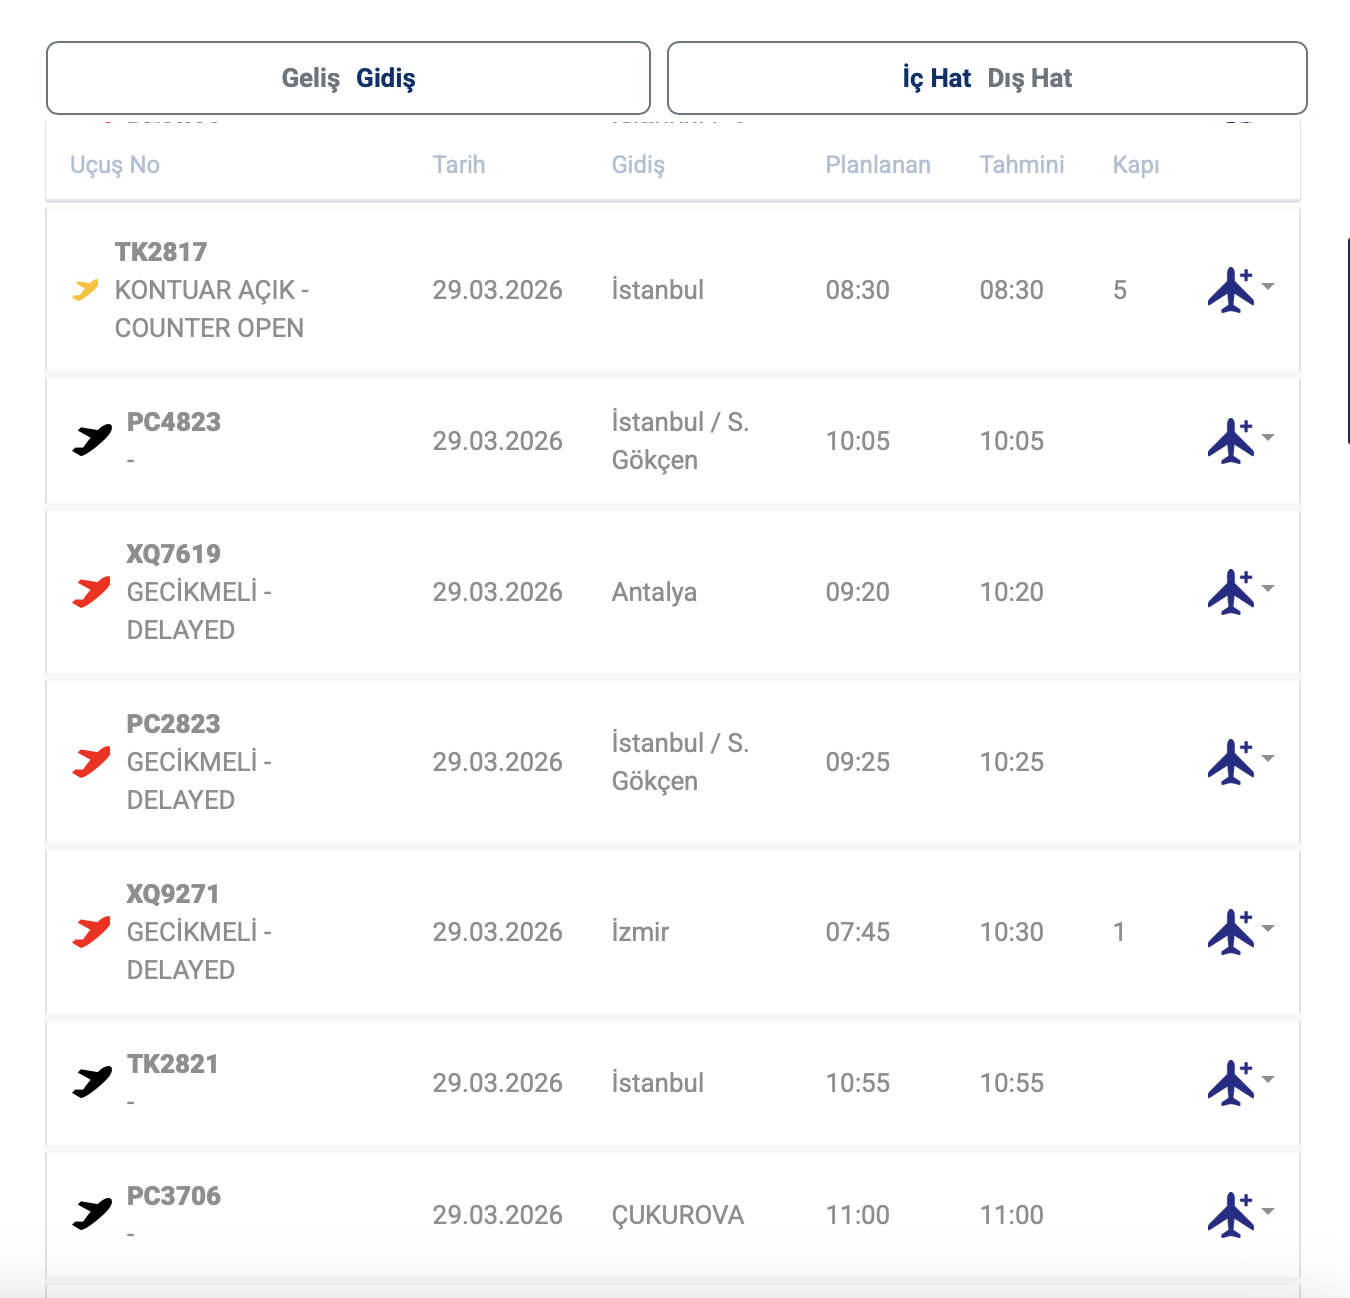The width and height of the screenshot is (1350, 1298).
Task: Click the Uçuş No column header
Action: 115,165
